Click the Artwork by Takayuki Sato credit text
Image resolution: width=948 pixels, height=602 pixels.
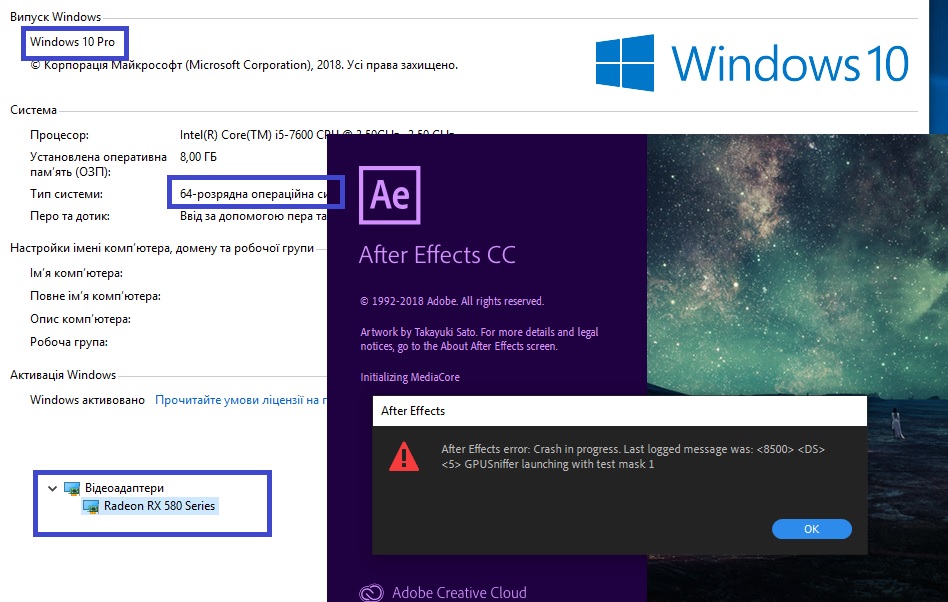pos(479,339)
